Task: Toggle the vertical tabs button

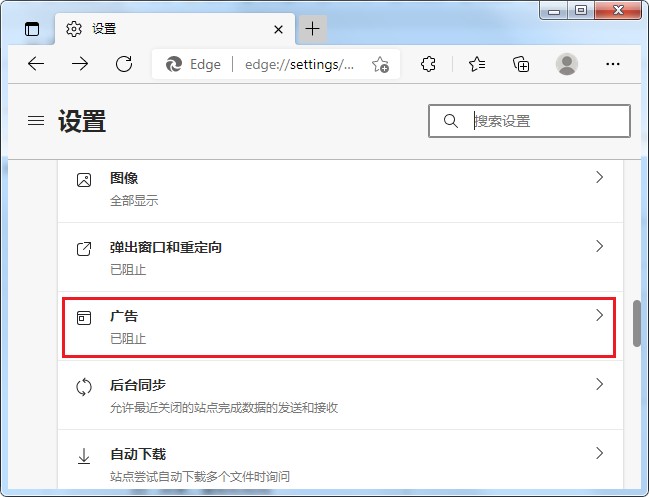Action: point(32,29)
